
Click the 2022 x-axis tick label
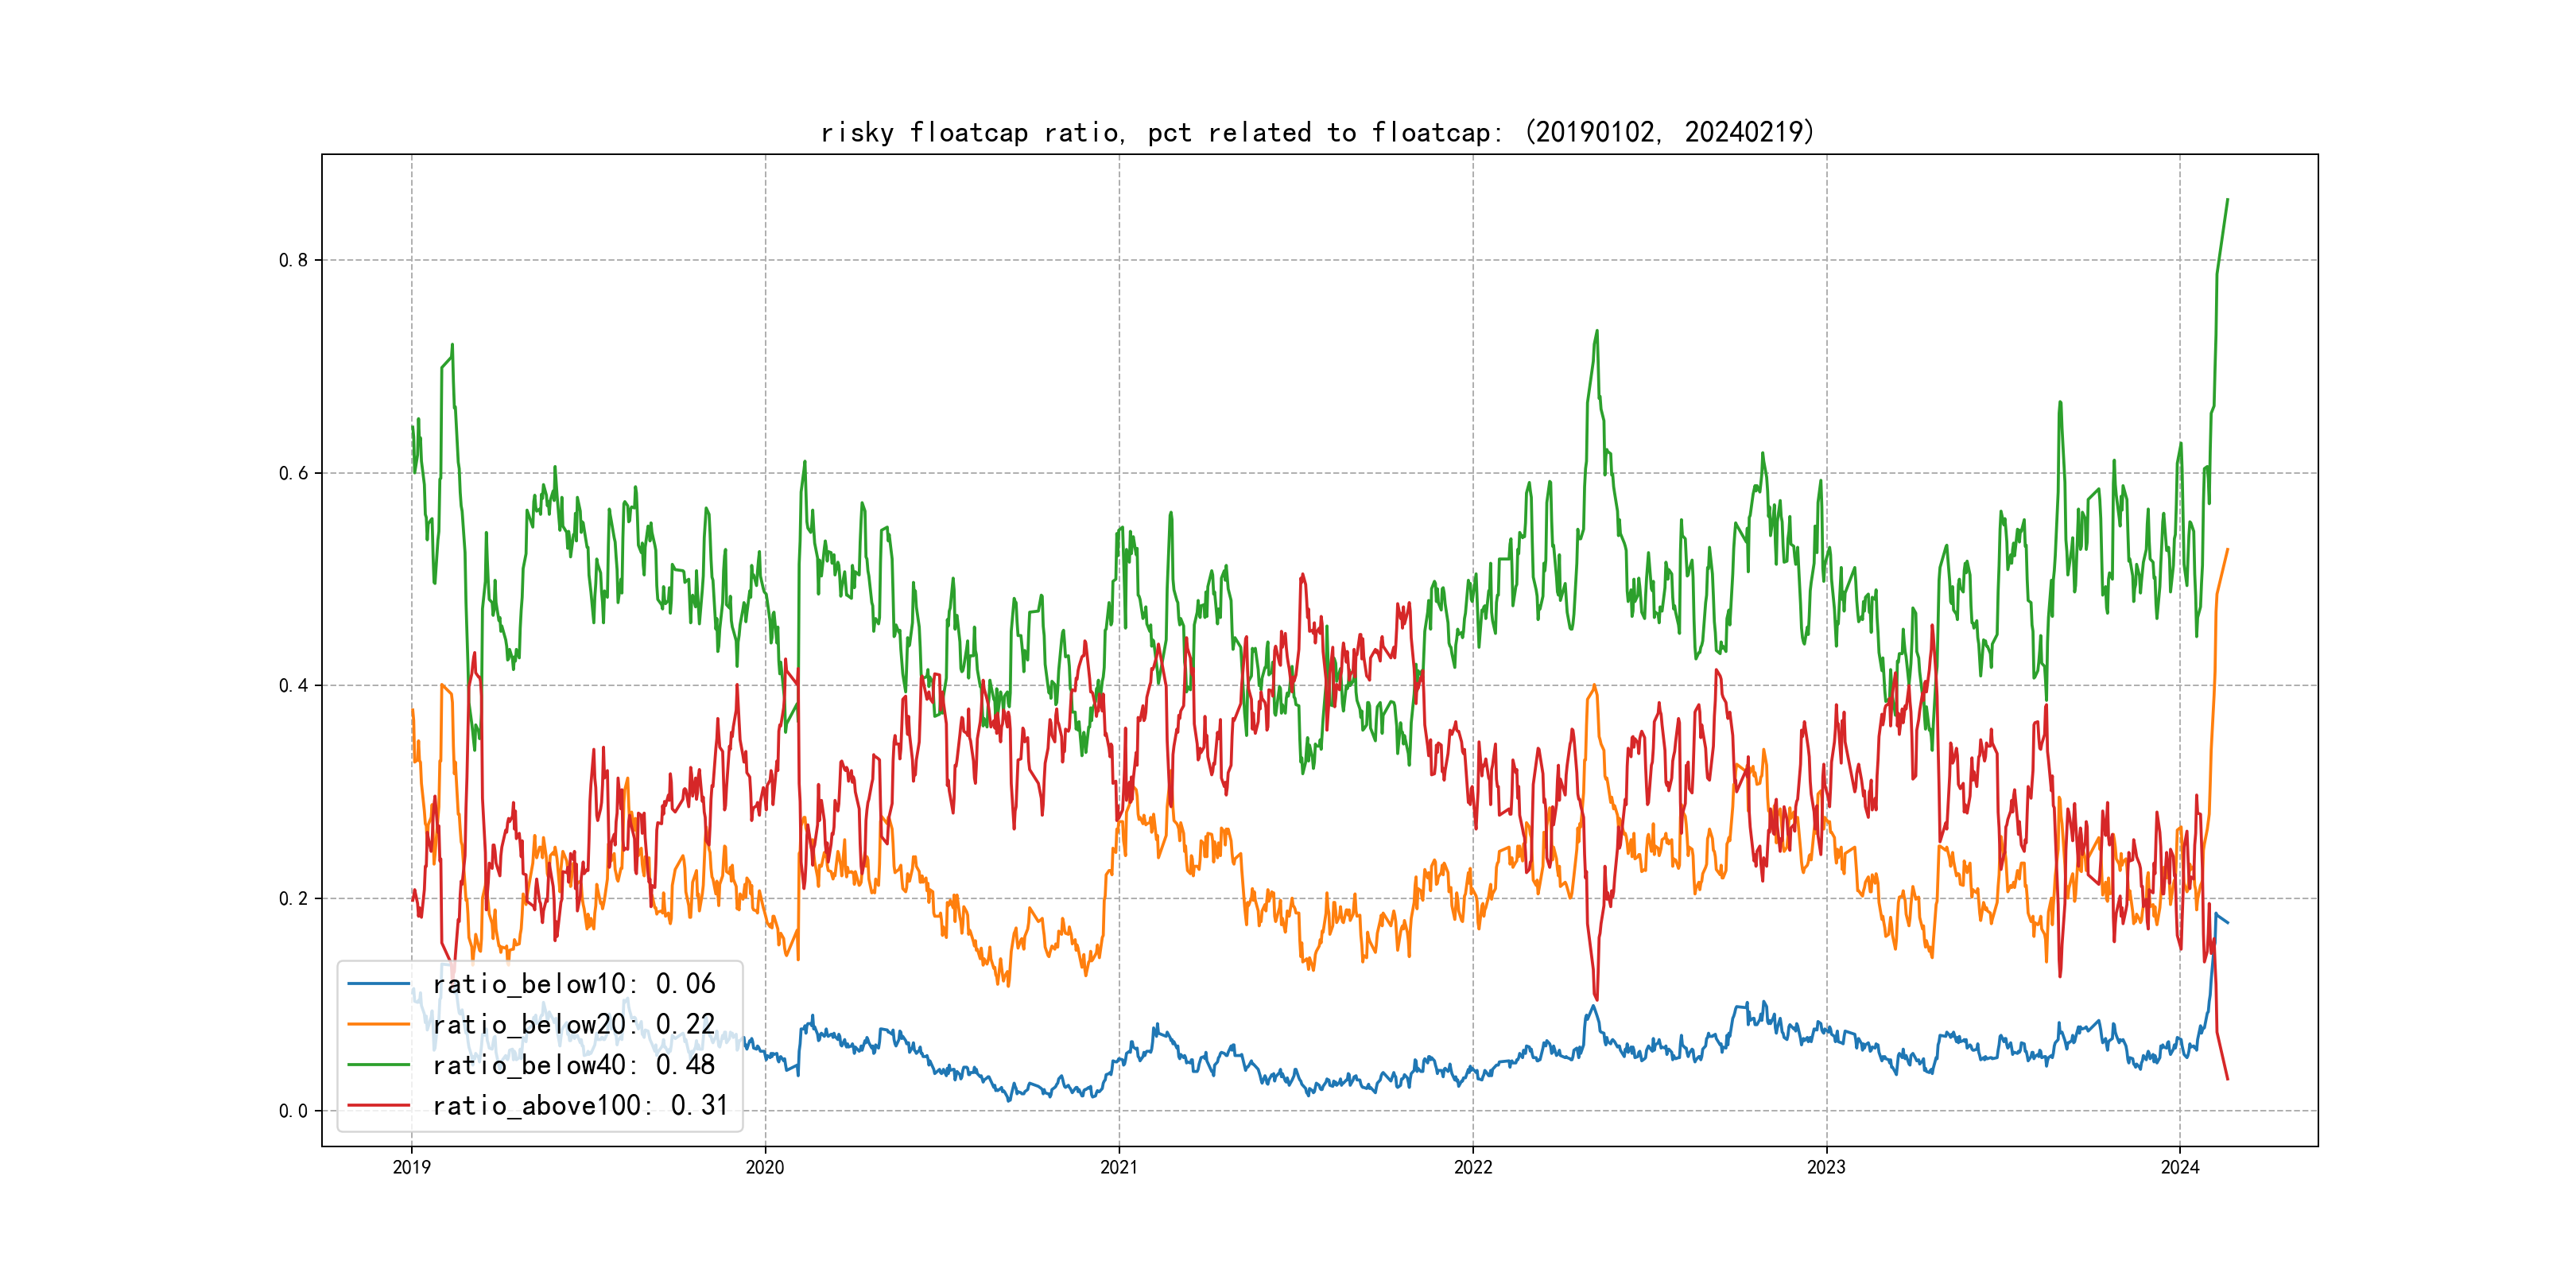[1473, 1167]
